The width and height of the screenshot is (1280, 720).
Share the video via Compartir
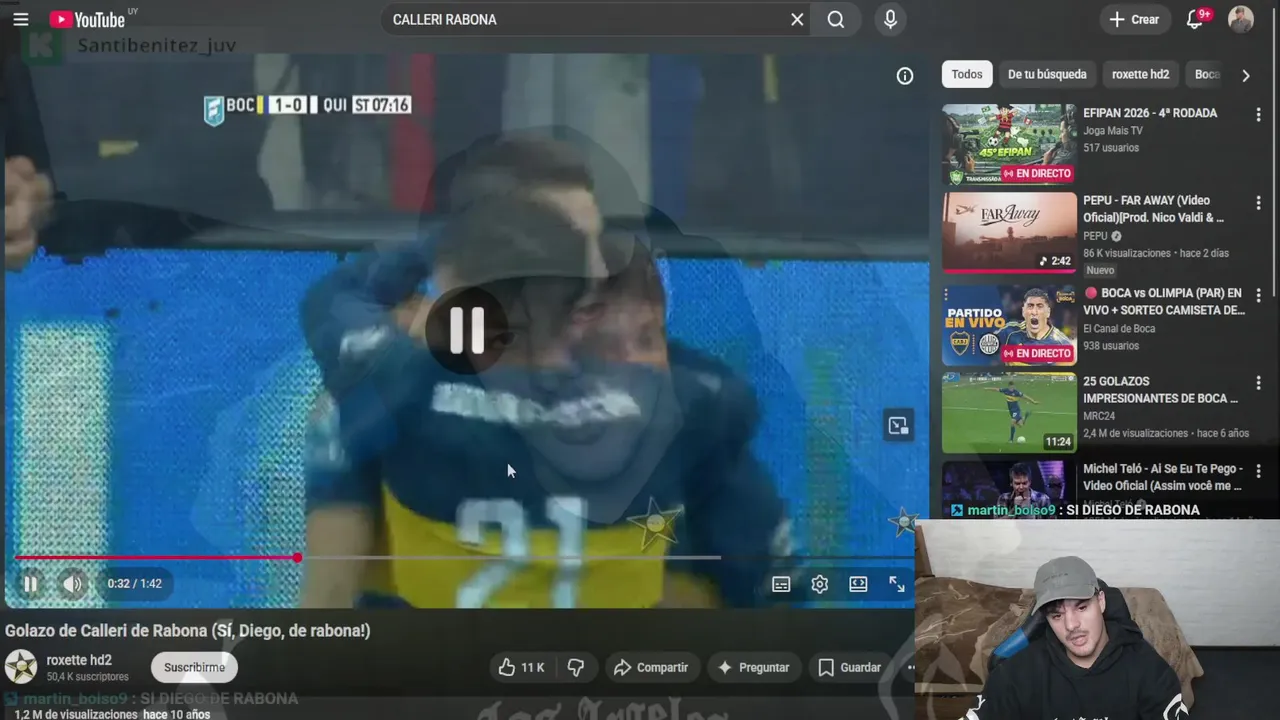pyautogui.click(x=651, y=667)
